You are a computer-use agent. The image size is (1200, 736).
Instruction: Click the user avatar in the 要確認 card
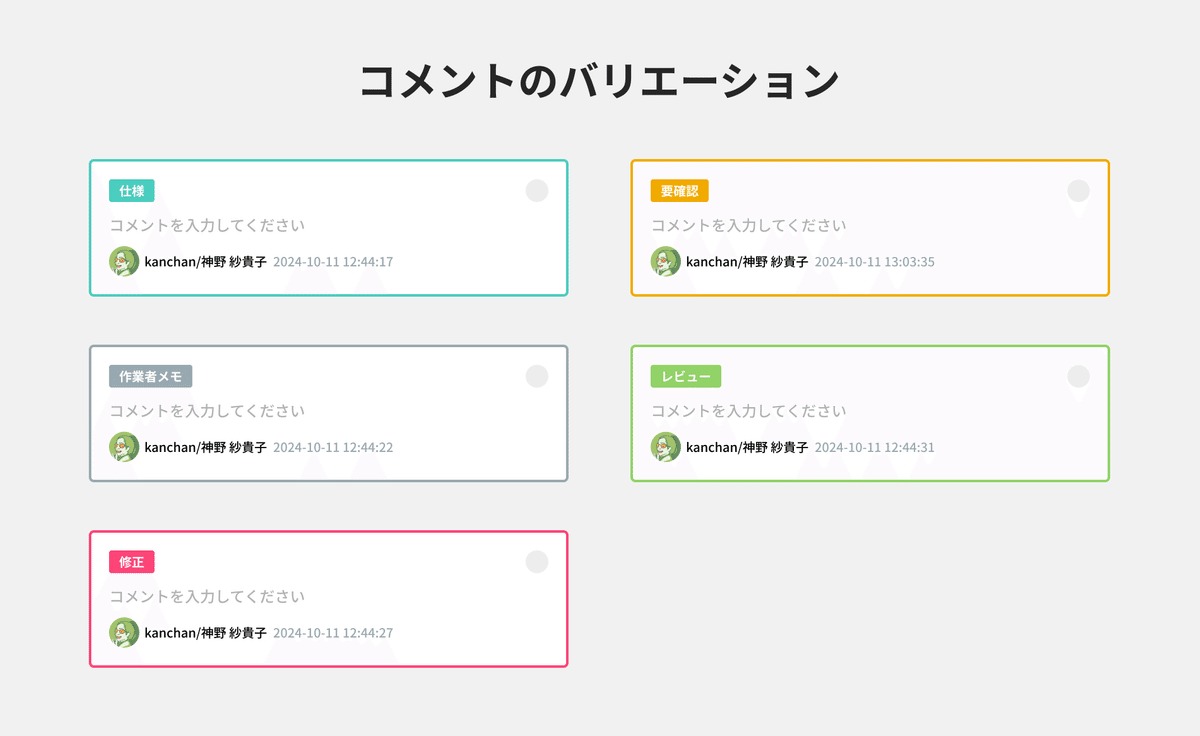[x=665, y=262]
